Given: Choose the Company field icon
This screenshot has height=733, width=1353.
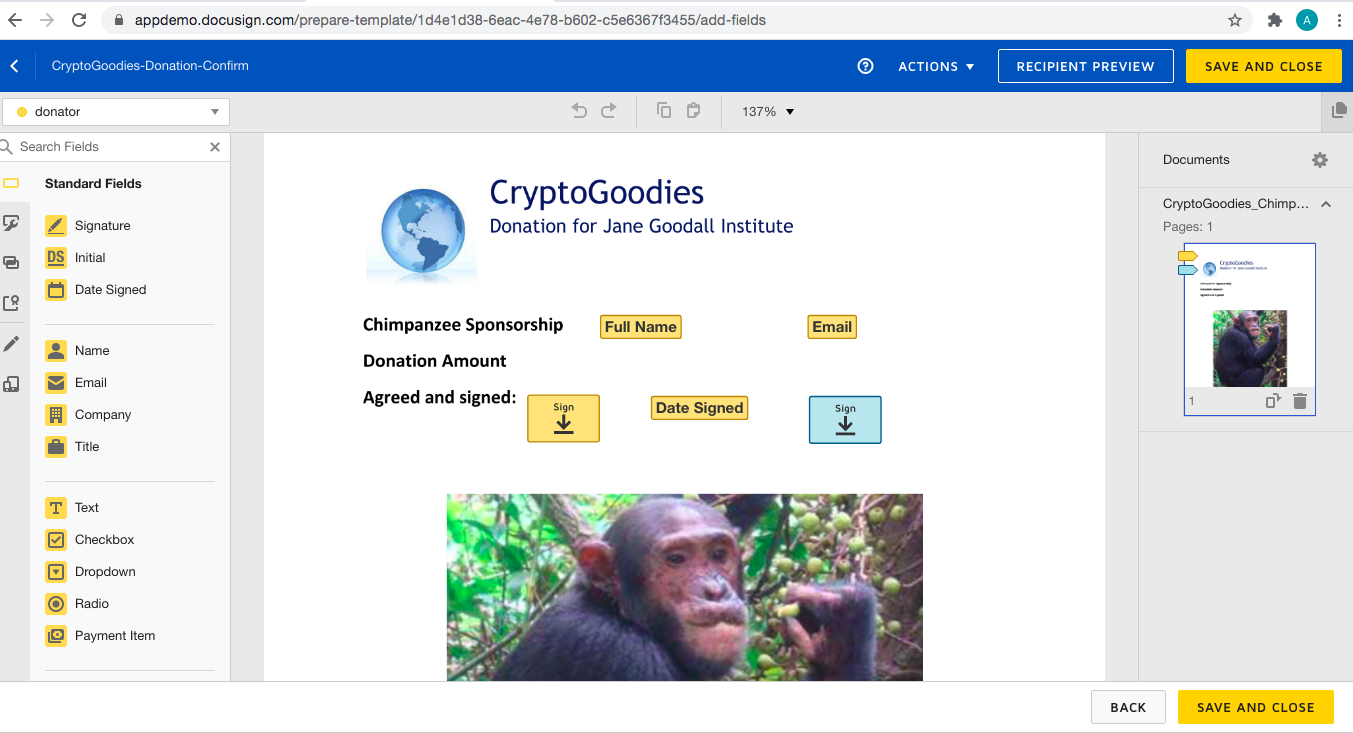Looking at the screenshot, I should [56, 415].
